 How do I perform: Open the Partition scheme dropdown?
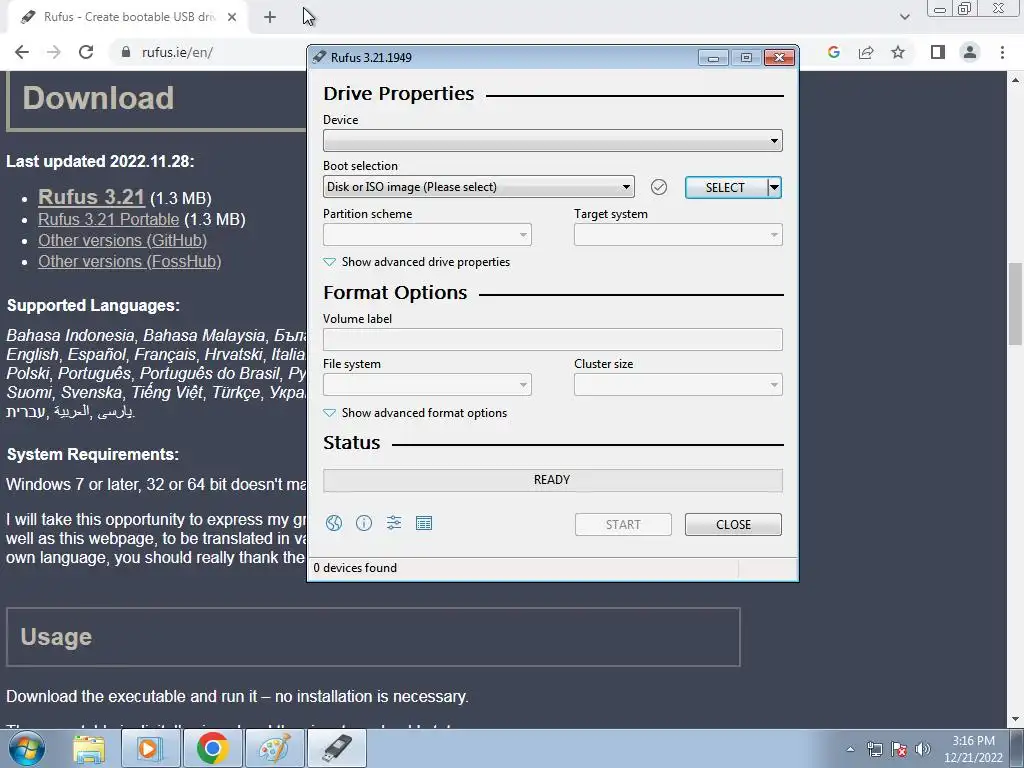click(x=427, y=234)
